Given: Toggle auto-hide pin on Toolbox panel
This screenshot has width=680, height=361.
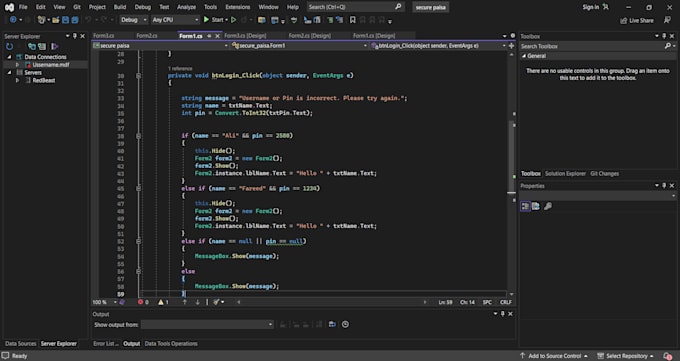Looking at the screenshot, I should pyautogui.click(x=664, y=36).
